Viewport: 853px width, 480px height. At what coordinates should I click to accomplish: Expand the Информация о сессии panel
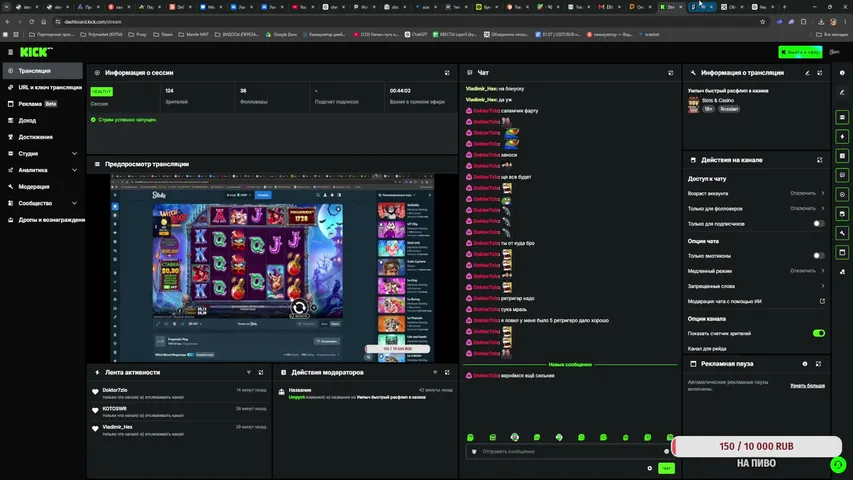(447, 73)
